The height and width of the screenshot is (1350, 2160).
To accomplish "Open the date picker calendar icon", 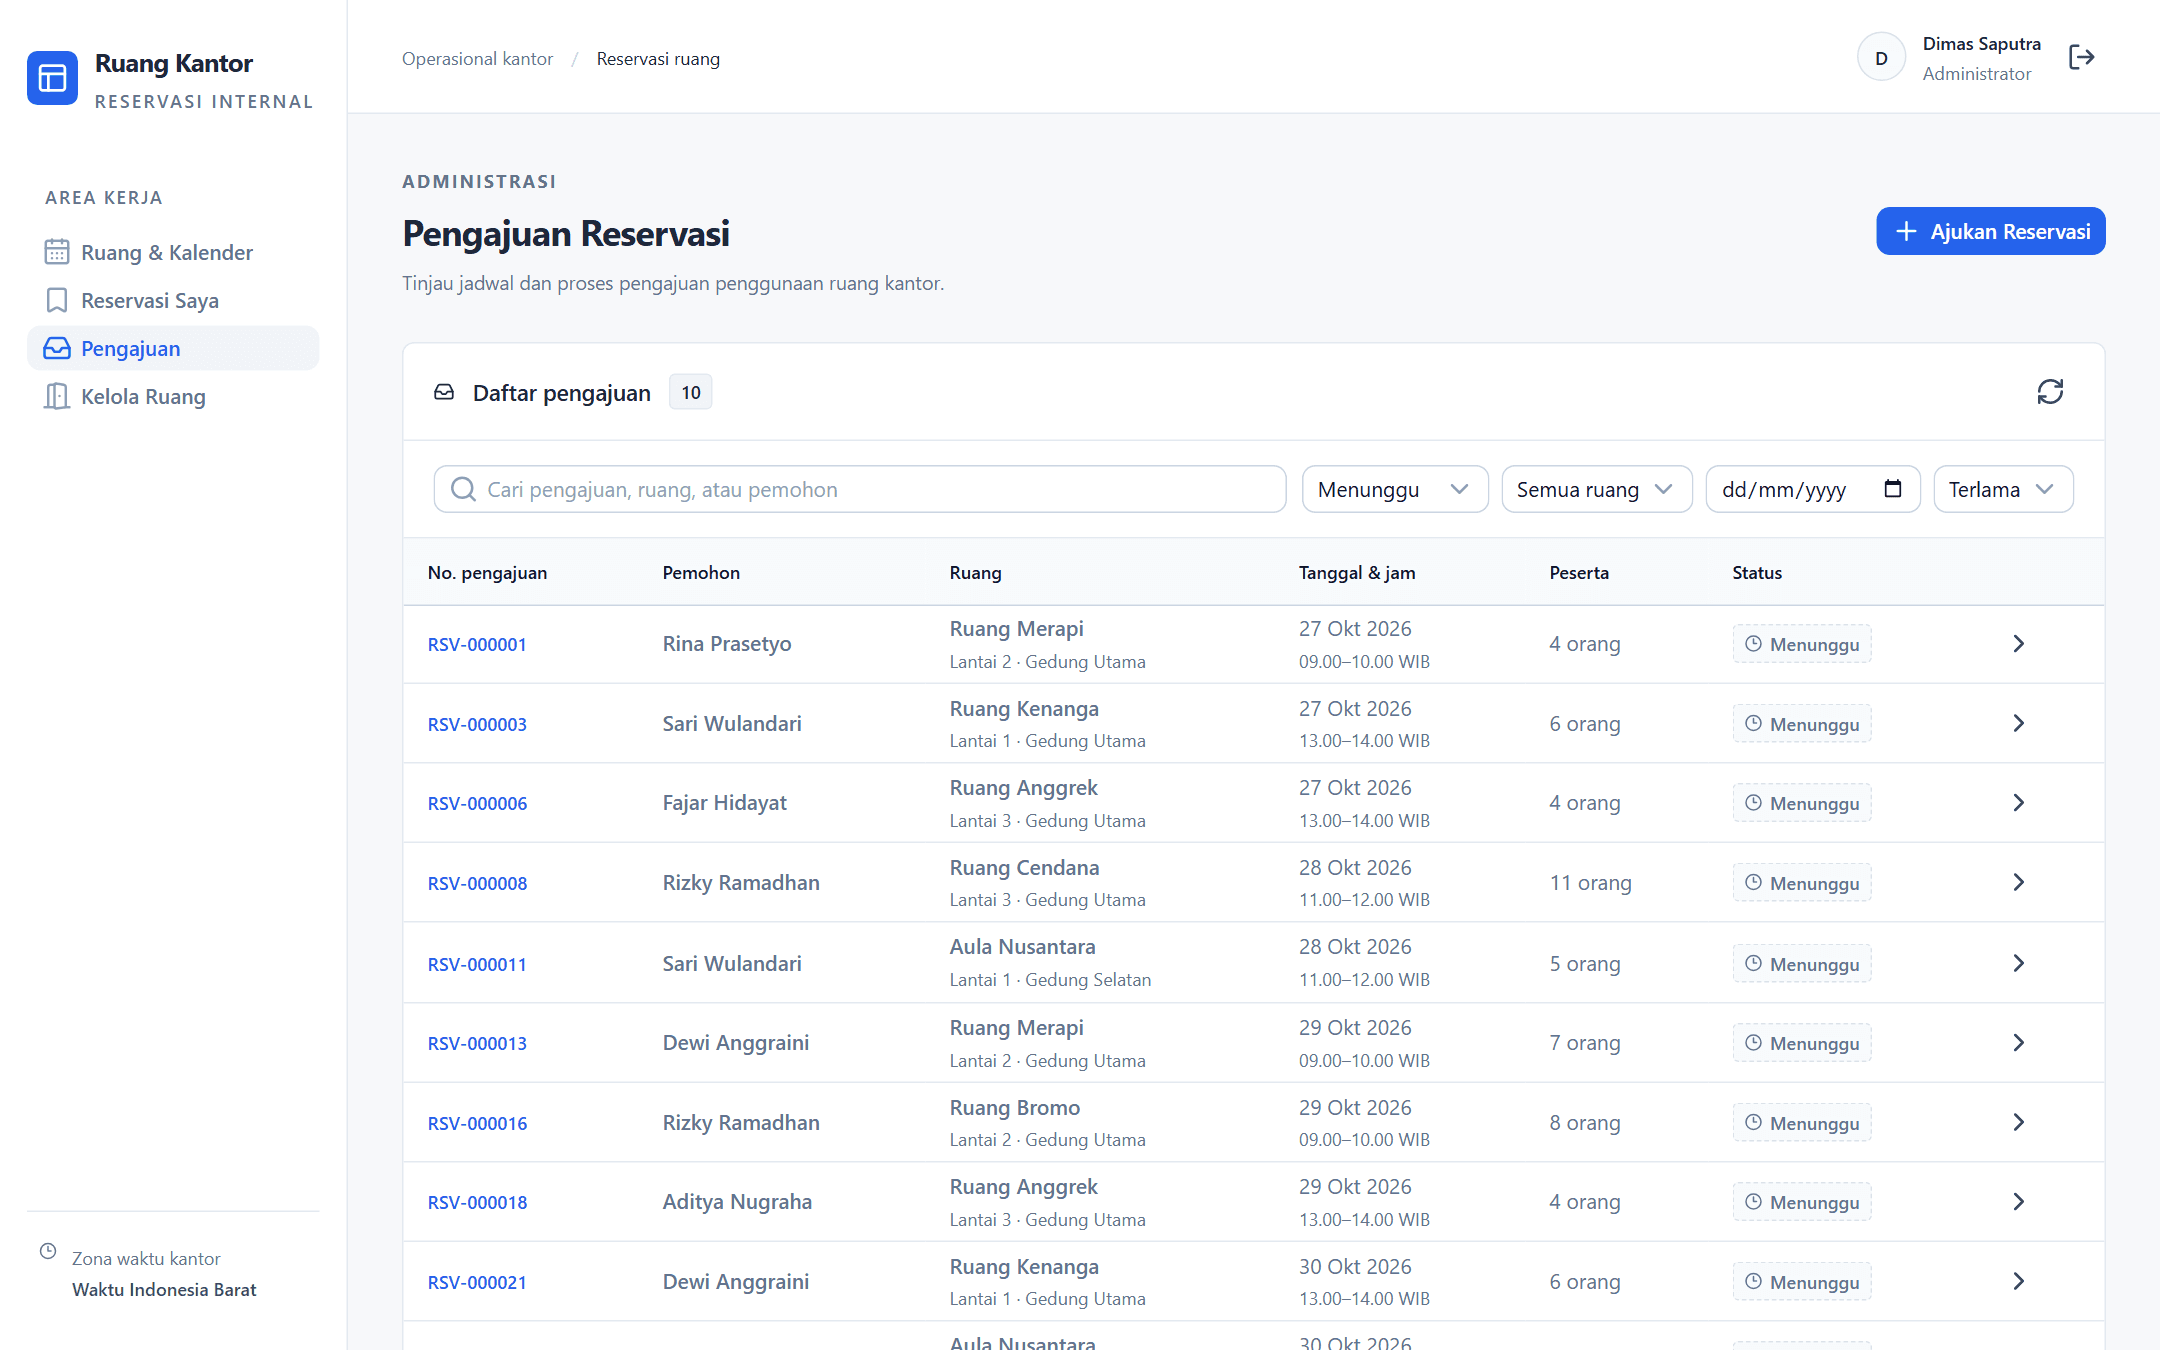I will [1892, 489].
